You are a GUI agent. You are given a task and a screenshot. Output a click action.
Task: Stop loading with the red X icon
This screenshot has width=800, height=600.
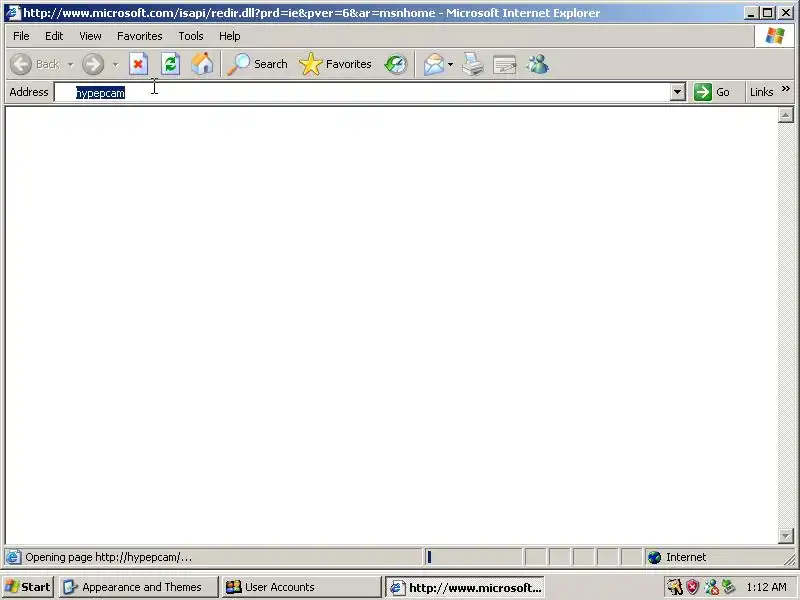pyautogui.click(x=138, y=64)
